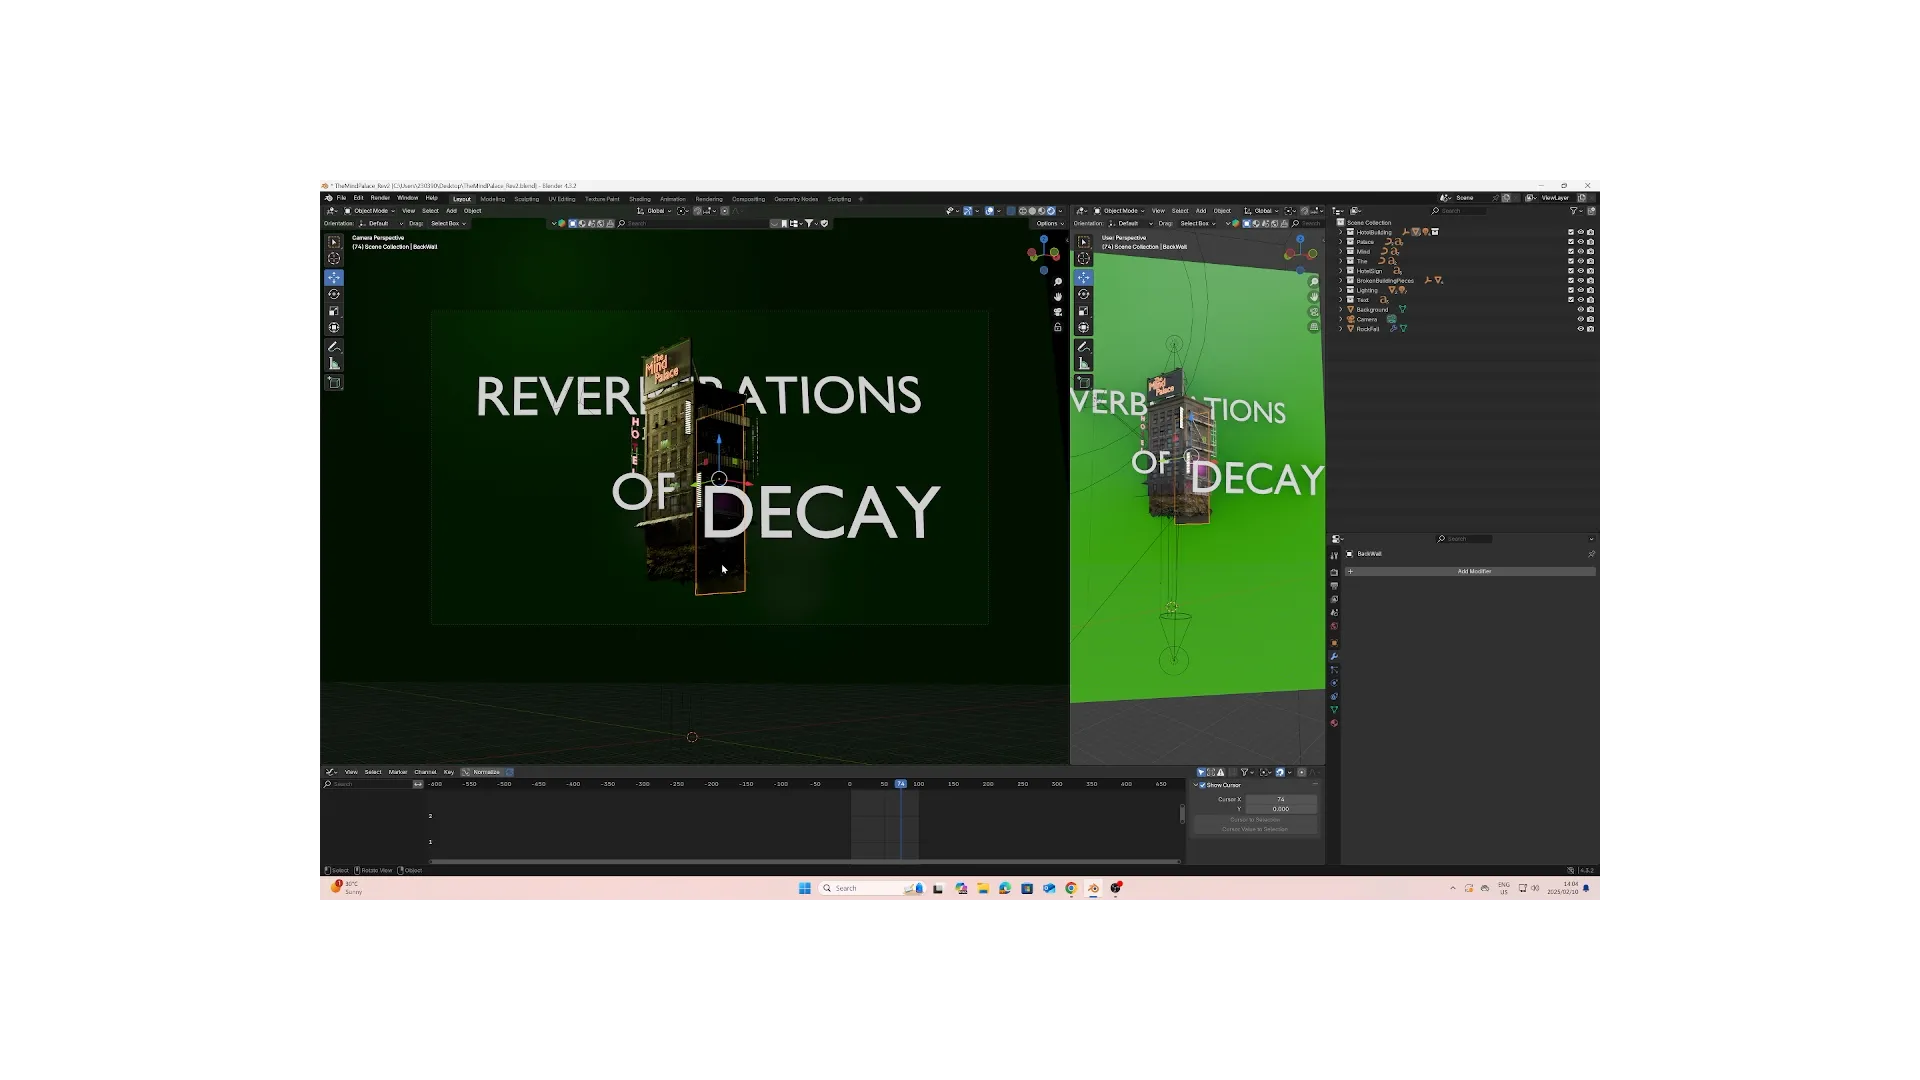Select the Annotate pencil tool
The width and height of the screenshot is (1920, 1080).
pyautogui.click(x=334, y=347)
